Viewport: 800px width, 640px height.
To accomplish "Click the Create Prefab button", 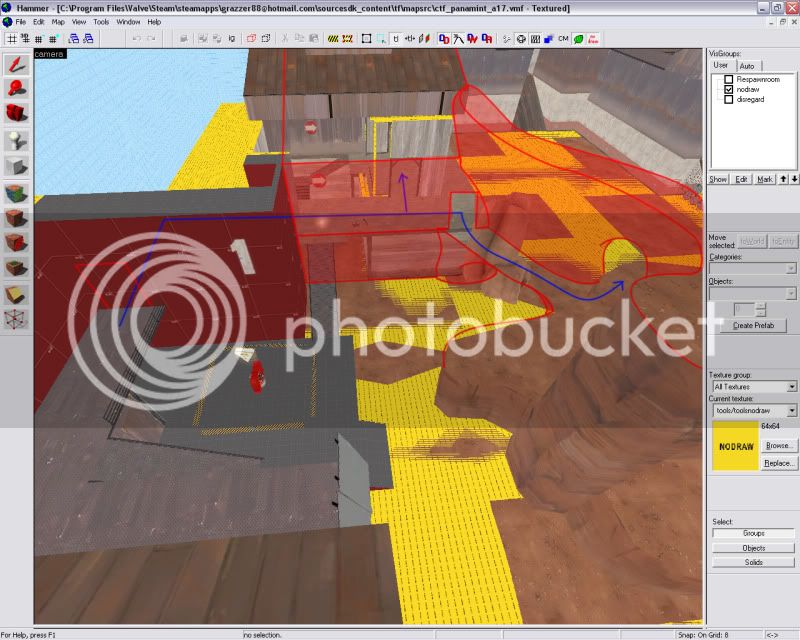I will (753, 325).
